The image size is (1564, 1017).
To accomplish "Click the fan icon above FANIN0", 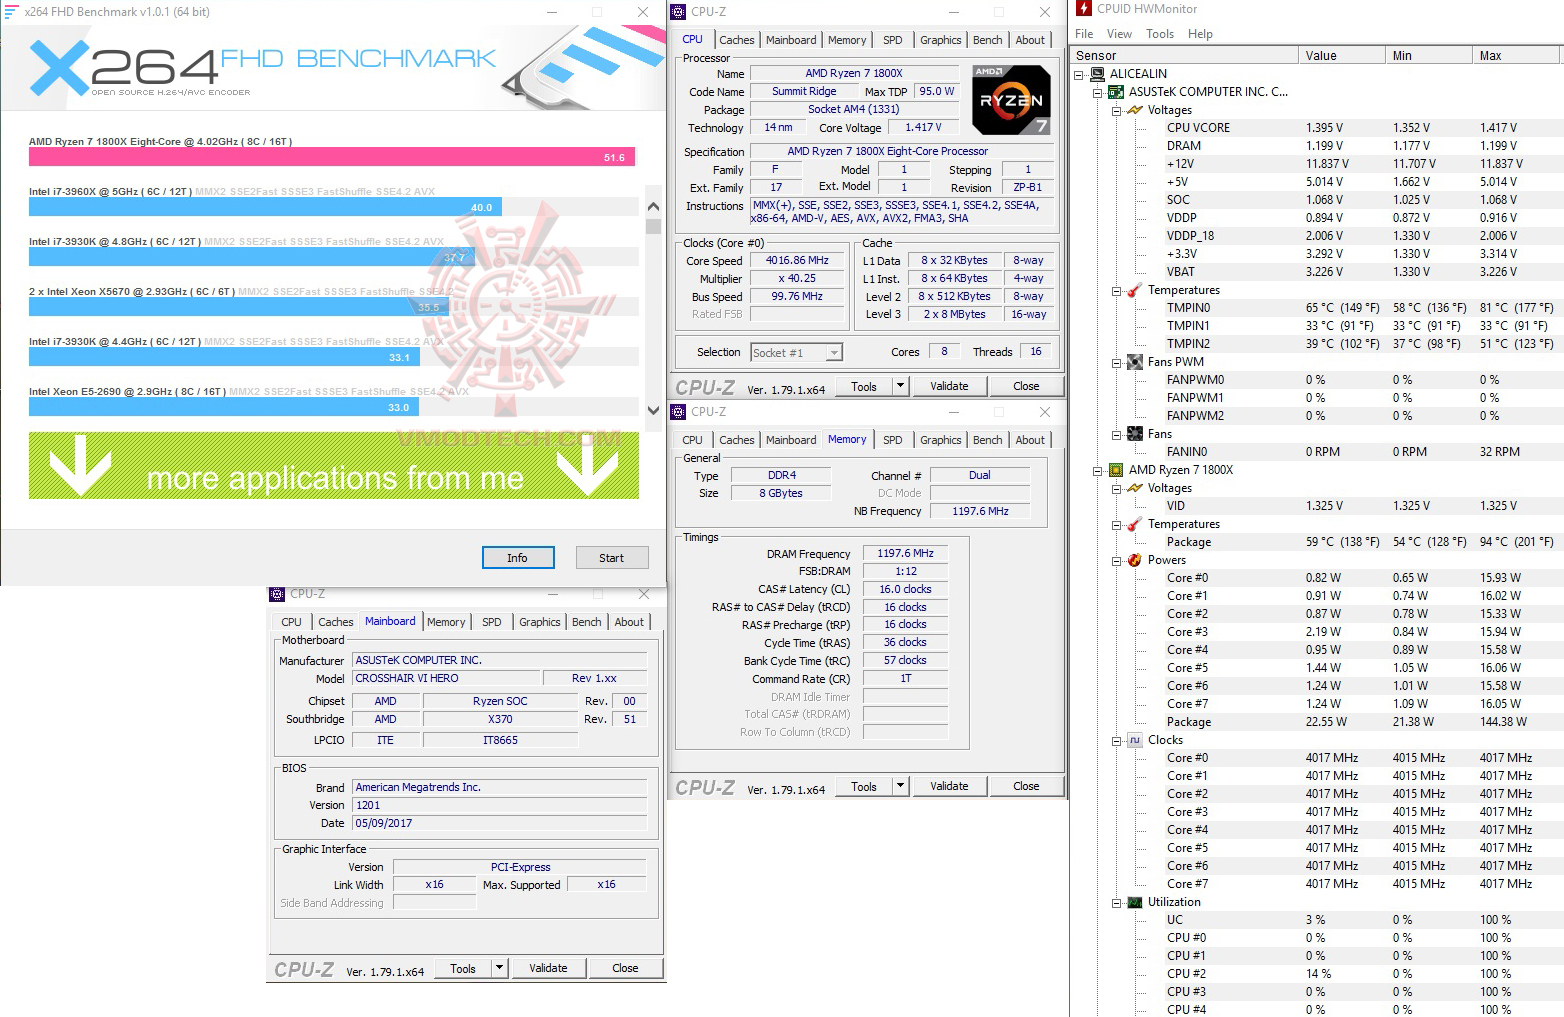I will coord(1135,434).
